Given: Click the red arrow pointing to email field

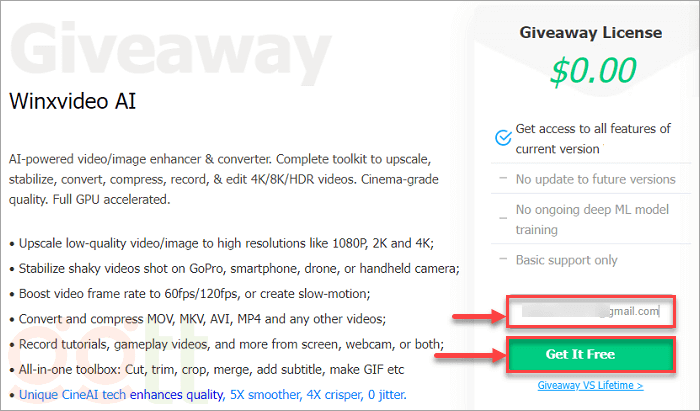Looking at the screenshot, I should coord(478,317).
